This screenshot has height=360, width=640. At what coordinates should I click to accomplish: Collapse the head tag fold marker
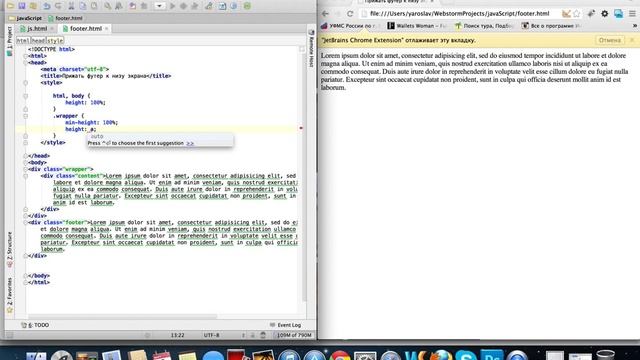(x=25, y=62)
